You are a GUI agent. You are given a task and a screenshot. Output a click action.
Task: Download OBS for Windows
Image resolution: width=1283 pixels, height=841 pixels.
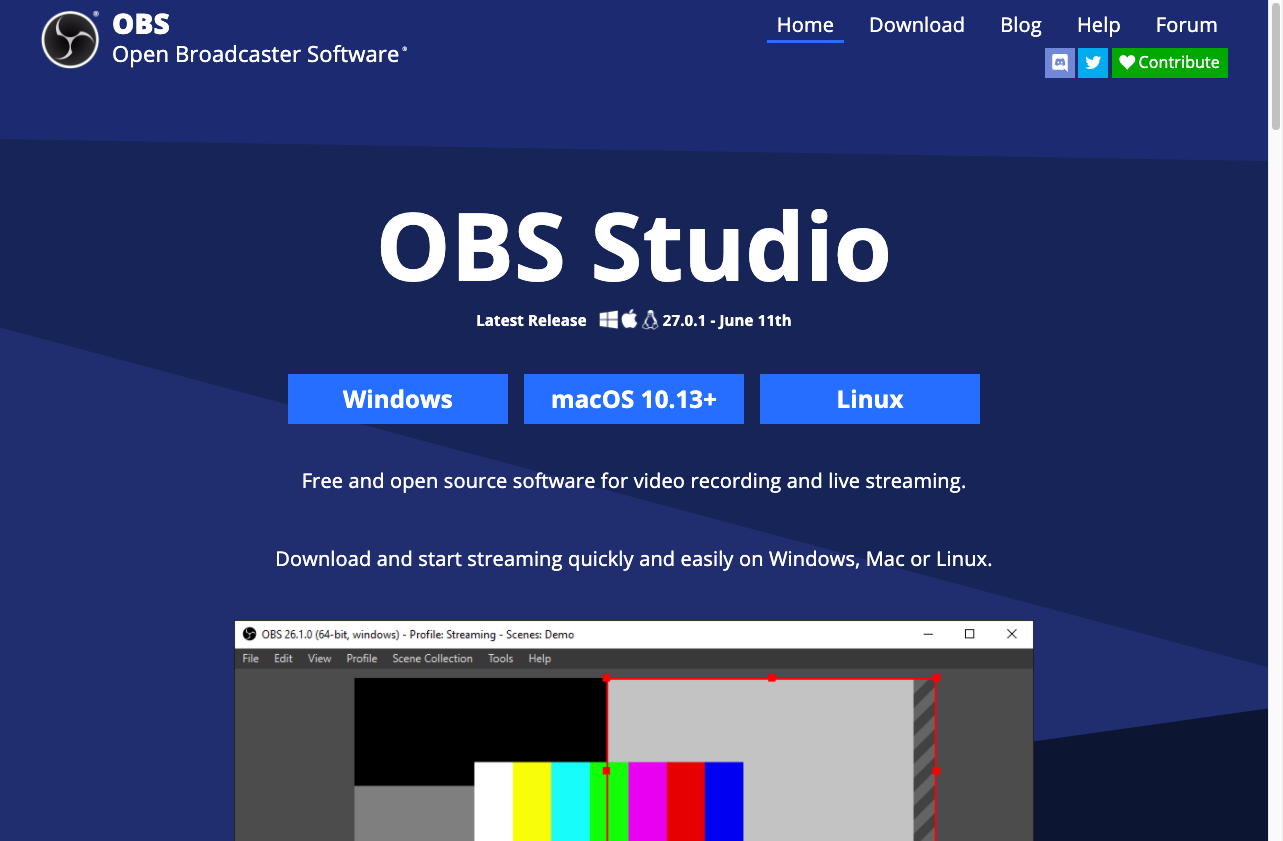(x=398, y=399)
